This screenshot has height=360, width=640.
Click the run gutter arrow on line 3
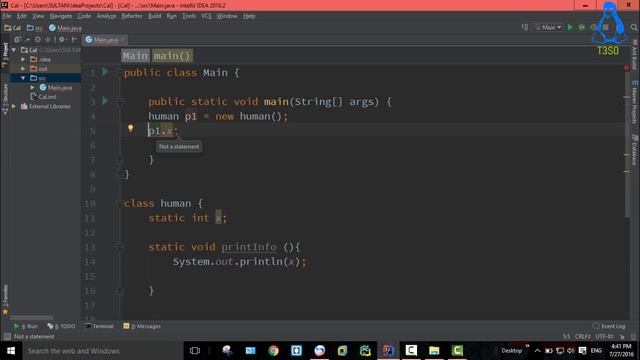105,101
